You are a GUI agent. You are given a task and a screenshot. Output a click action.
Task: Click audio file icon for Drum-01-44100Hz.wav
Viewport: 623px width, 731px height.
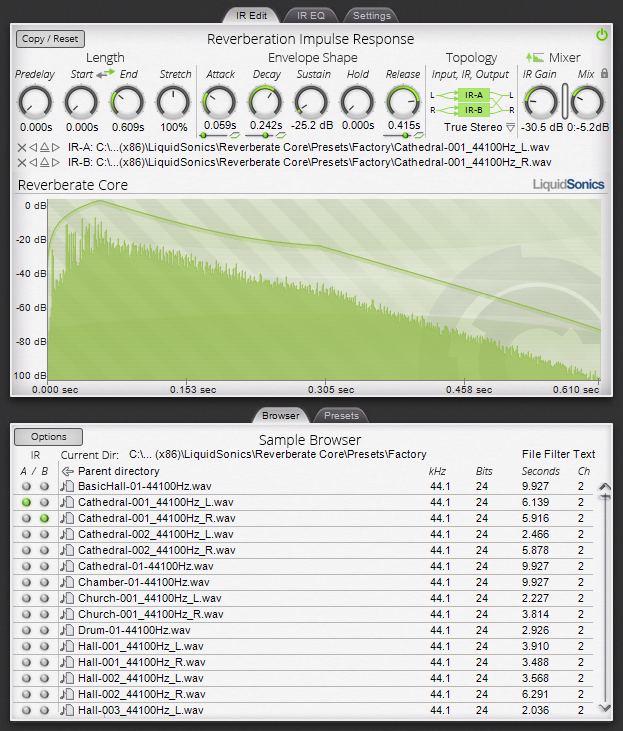67,630
